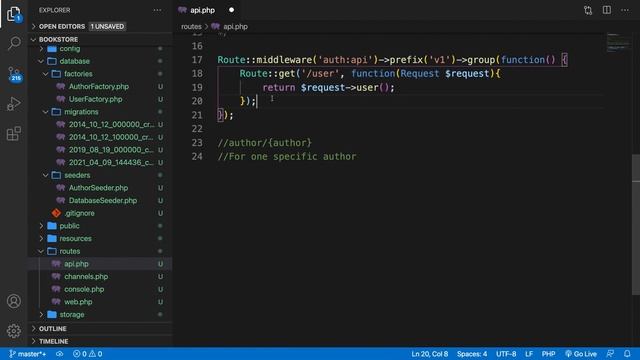The height and width of the screenshot is (360, 640).
Task: Open the notifications bell
Action: click(x=627, y=354)
